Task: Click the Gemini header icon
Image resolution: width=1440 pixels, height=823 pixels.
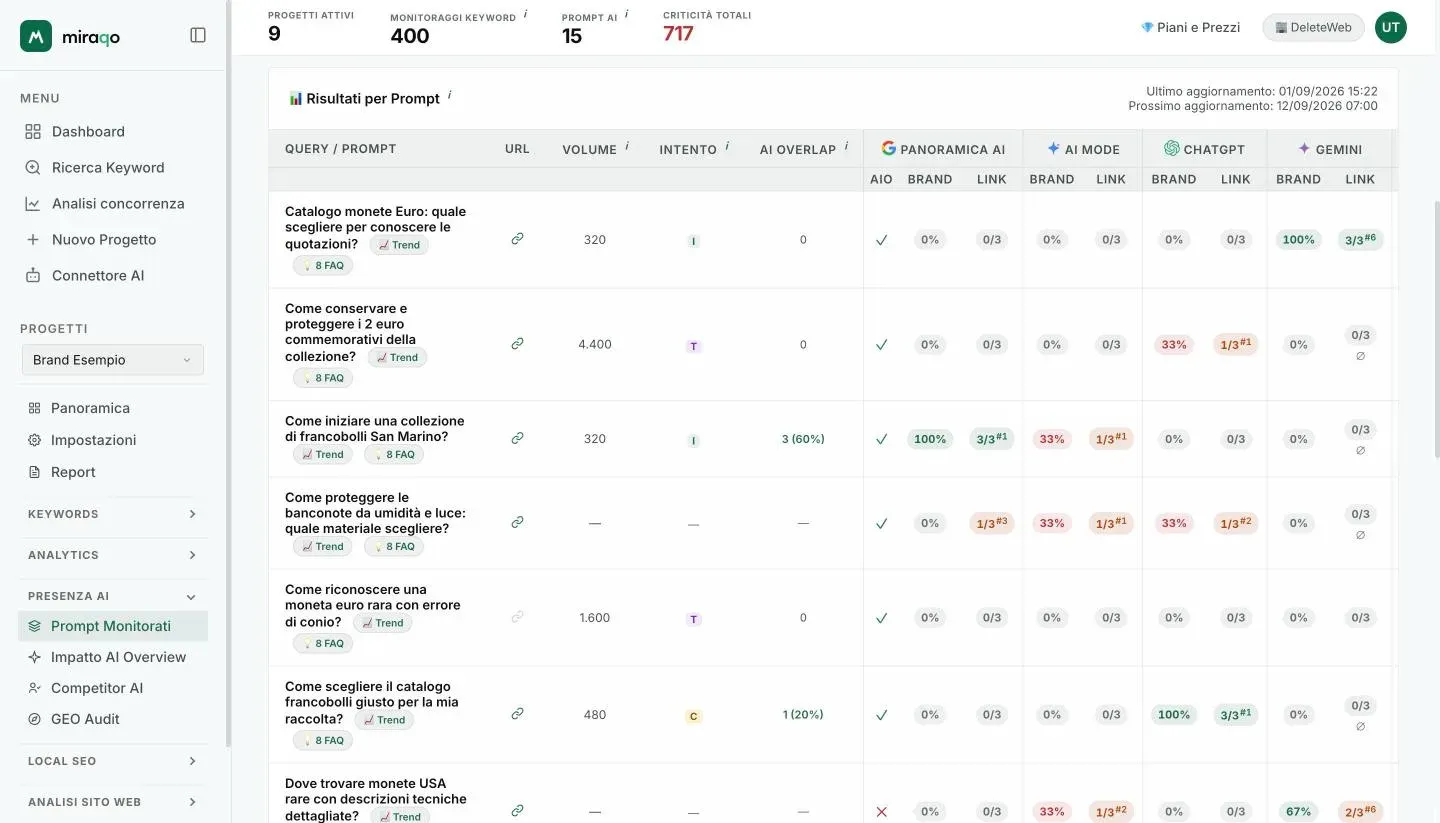Action: [1304, 148]
